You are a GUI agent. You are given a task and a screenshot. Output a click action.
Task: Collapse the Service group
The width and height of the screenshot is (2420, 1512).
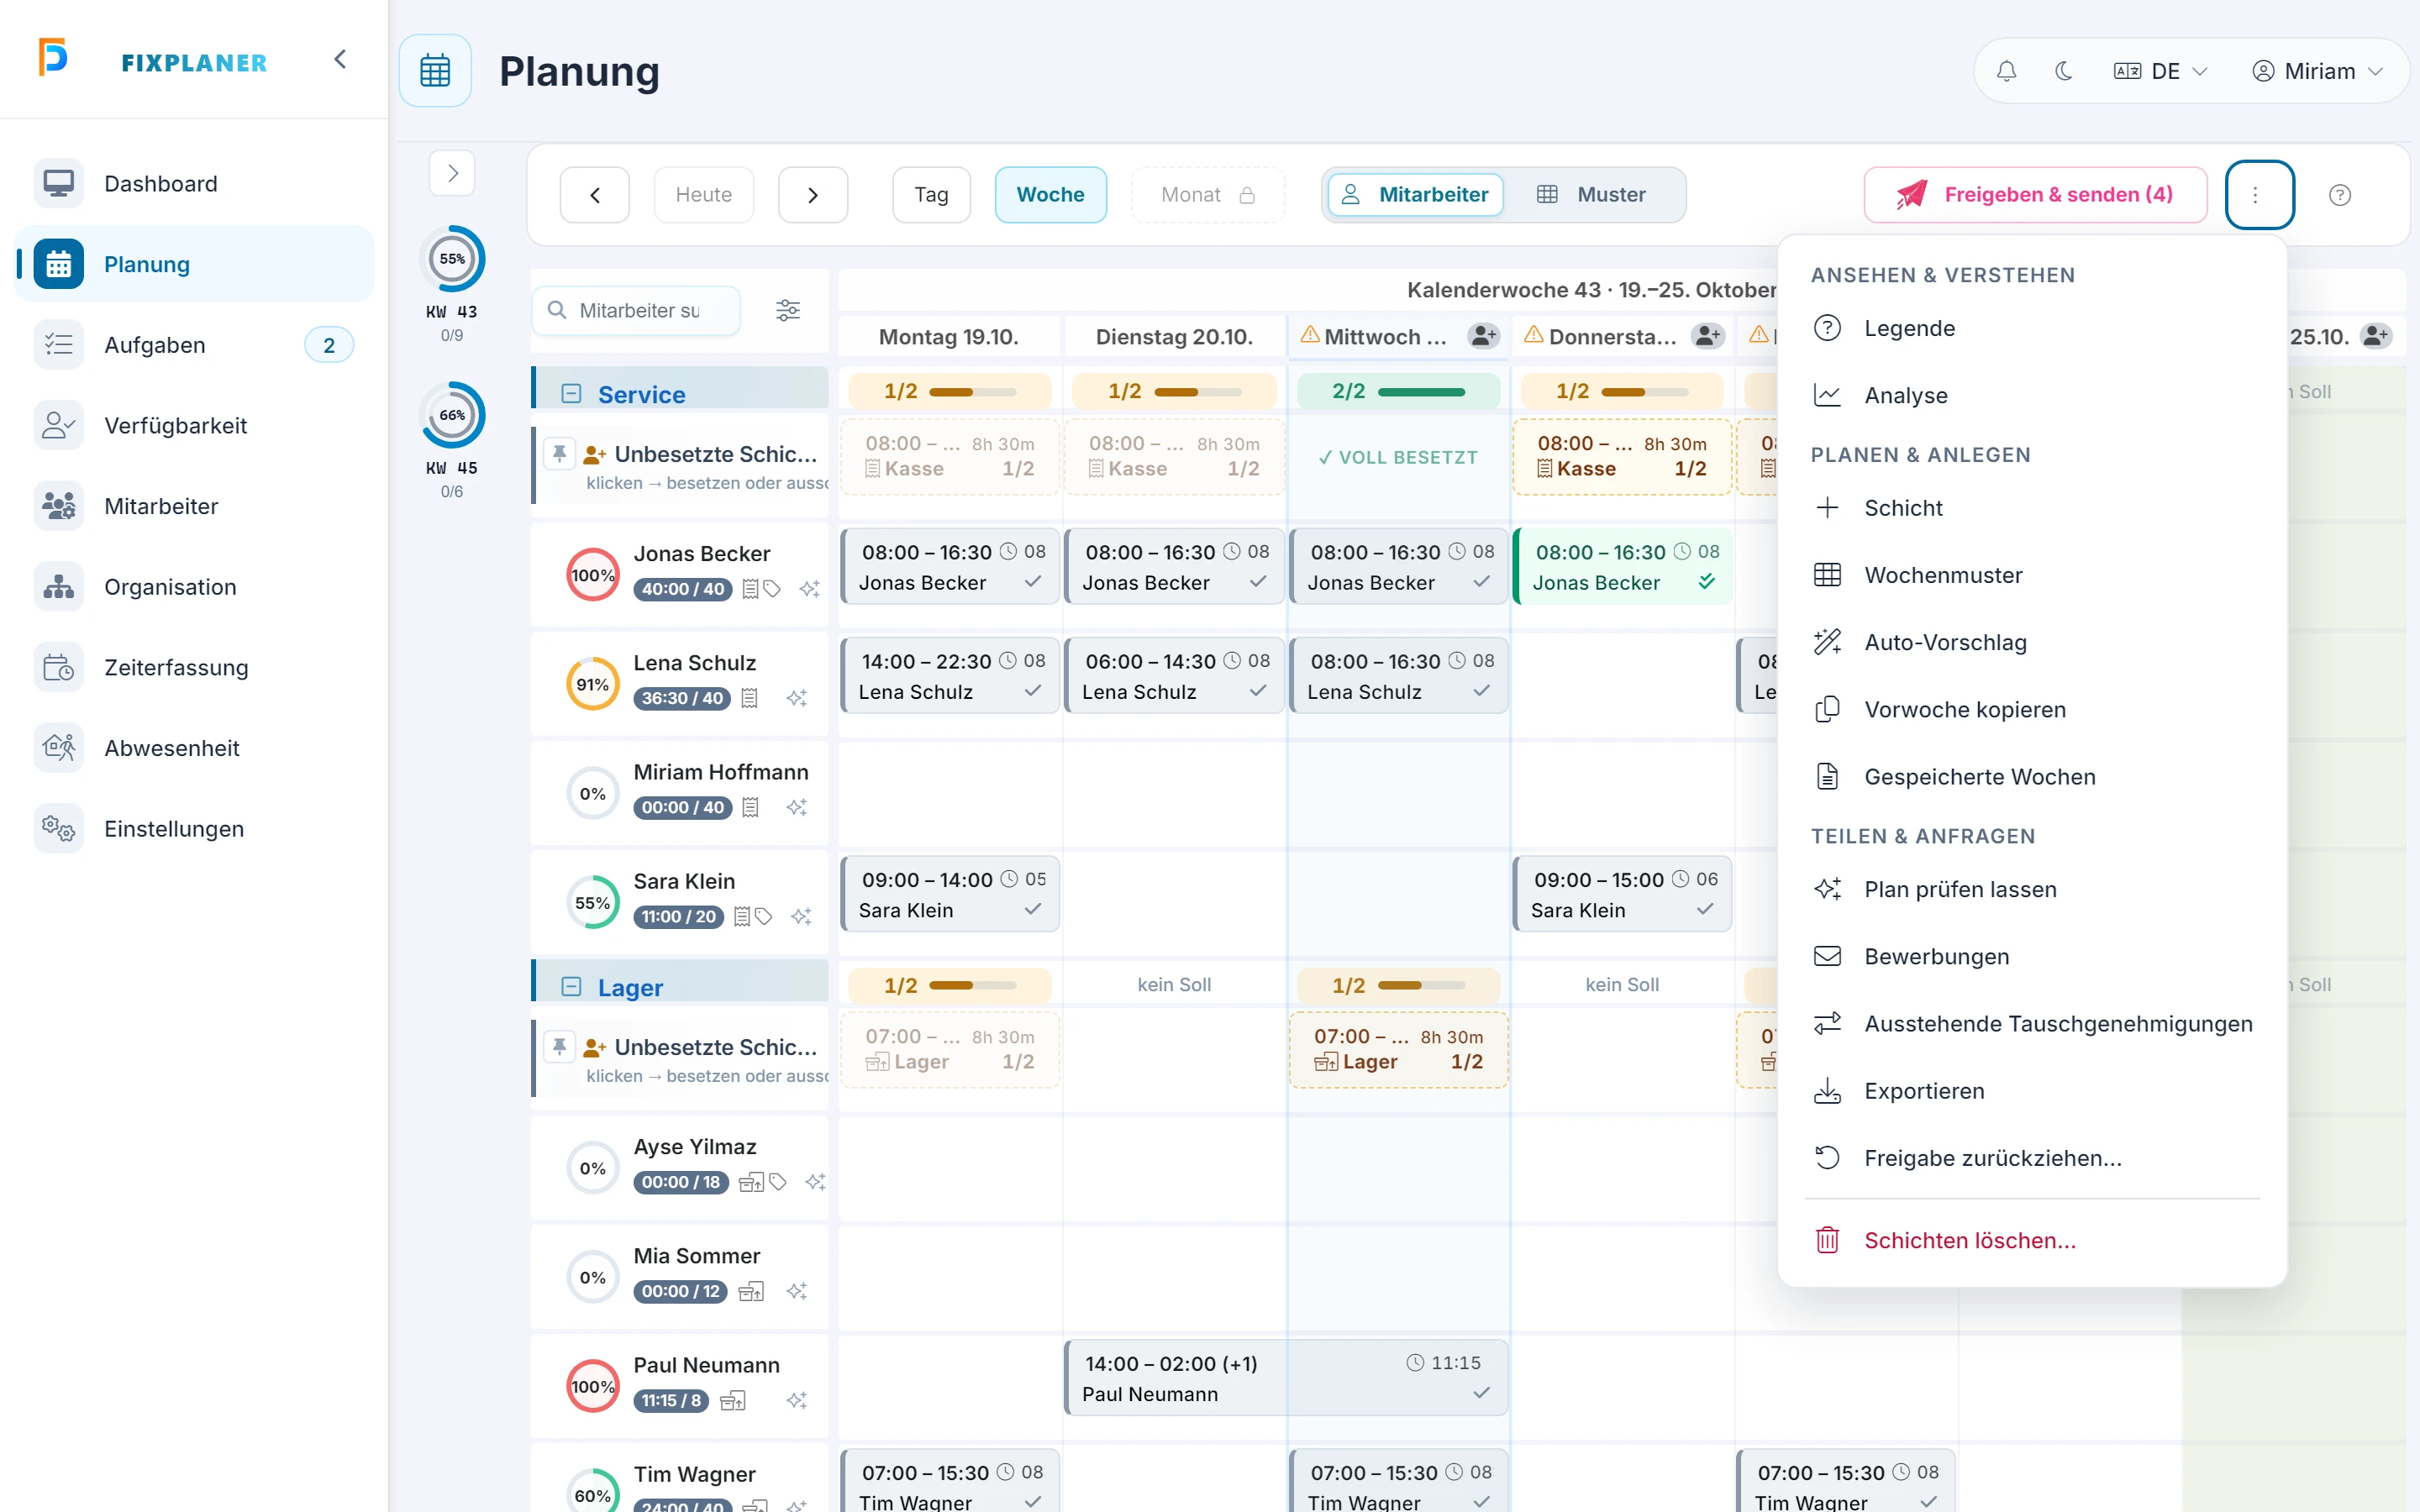coord(571,394)
